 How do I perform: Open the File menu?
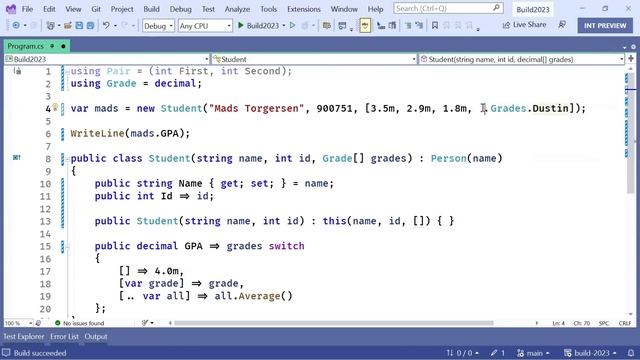click(27, 9)
